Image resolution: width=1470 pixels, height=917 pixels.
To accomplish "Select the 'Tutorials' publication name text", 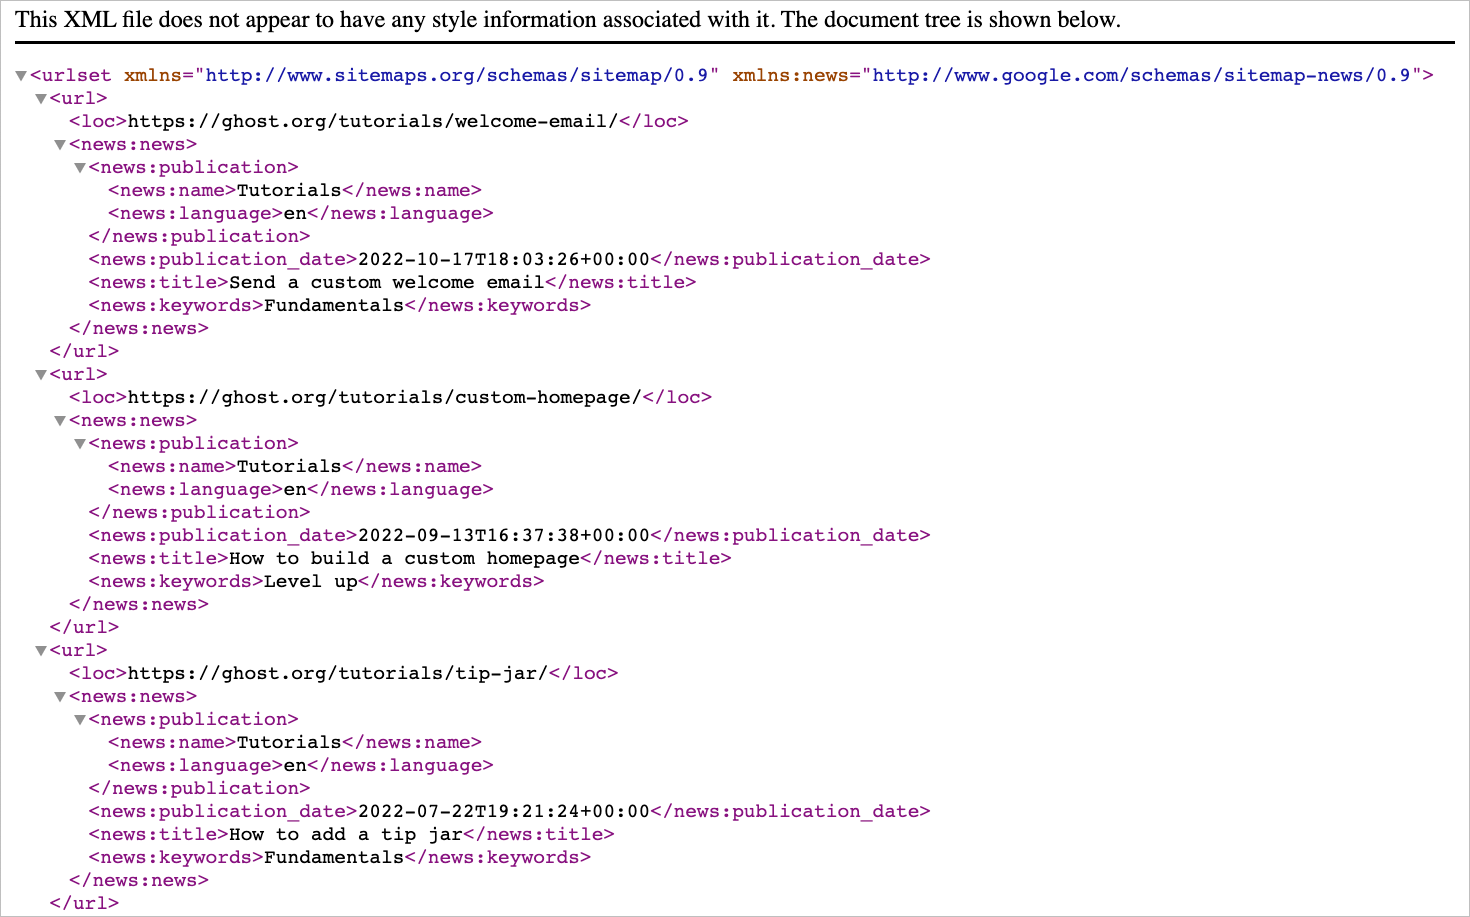I will pyautogui.click(x=289, y=190).
